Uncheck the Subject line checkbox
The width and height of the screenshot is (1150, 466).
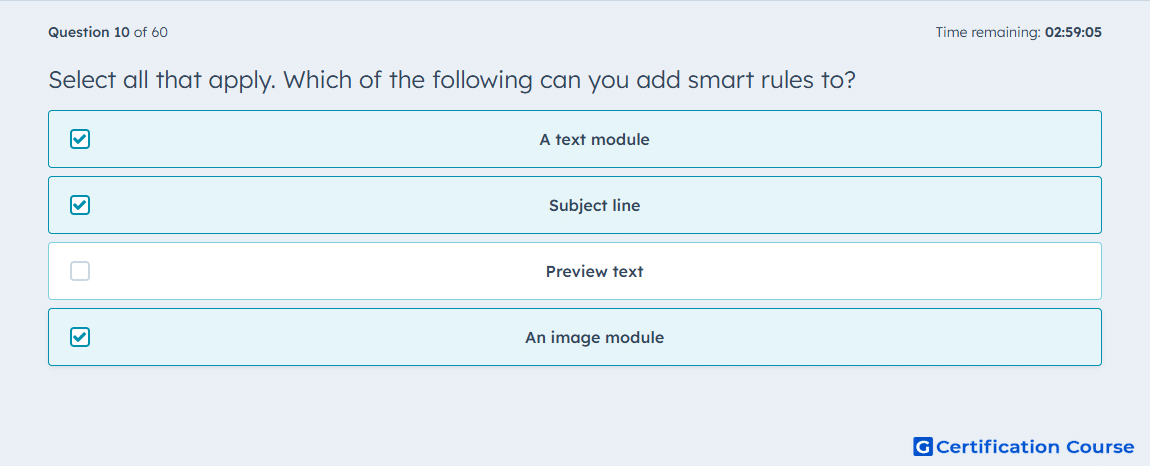80,205
